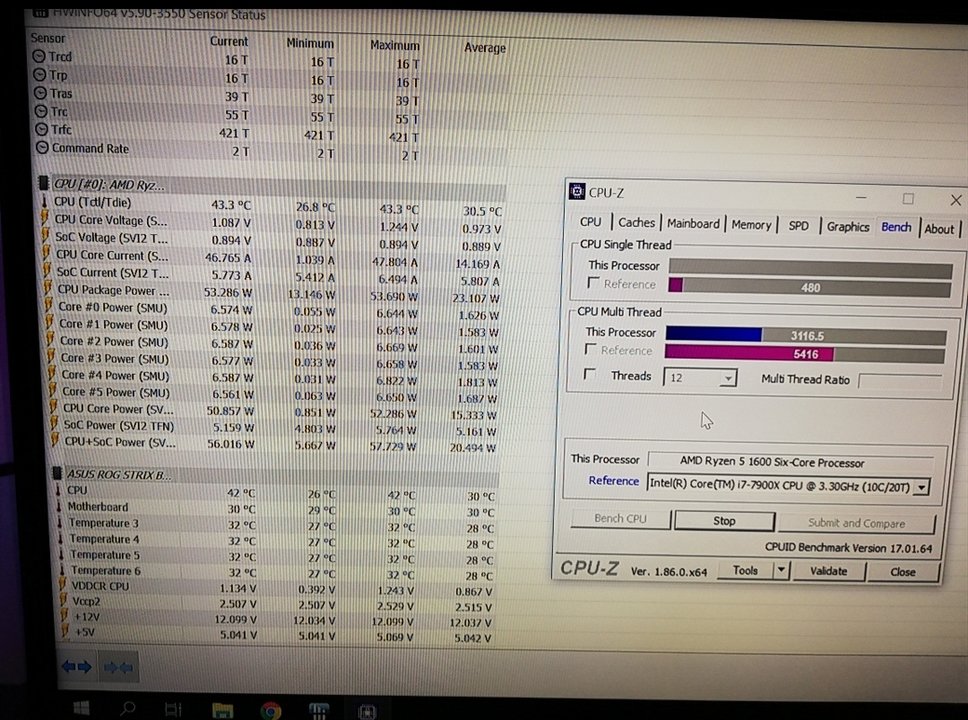Click the lightning icon beside +12V
The height and width of the screenshot is (720, 968).
point(64,616)
